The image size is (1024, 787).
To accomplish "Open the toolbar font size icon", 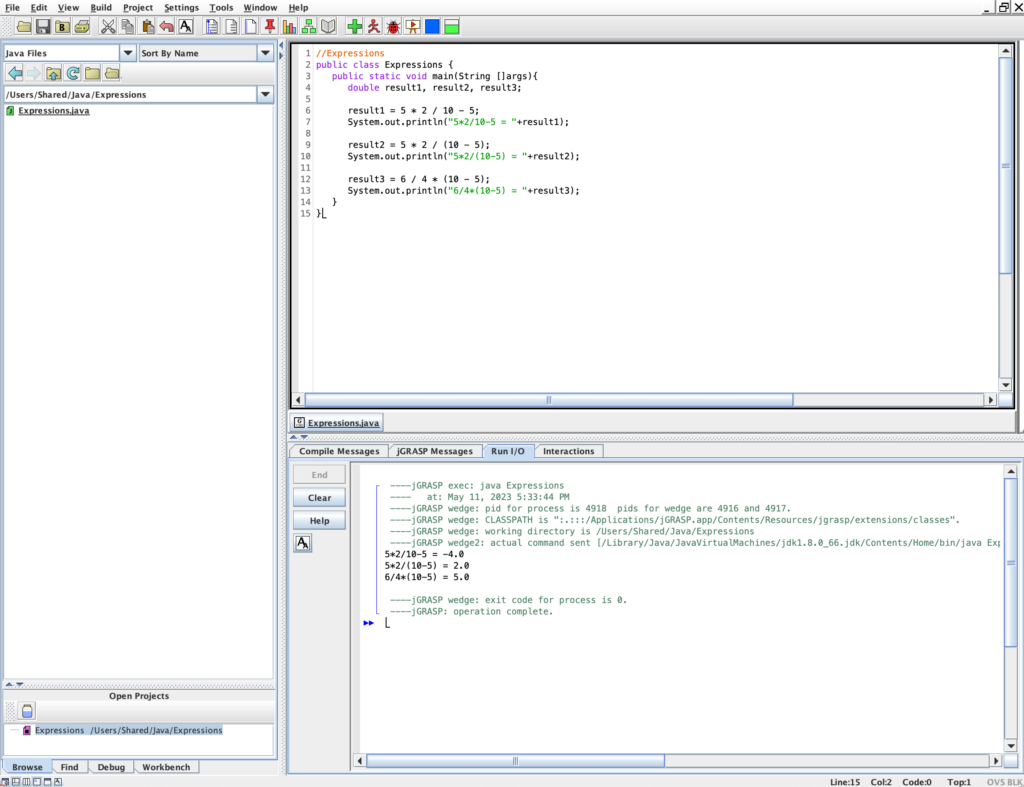I will point(186,27).
